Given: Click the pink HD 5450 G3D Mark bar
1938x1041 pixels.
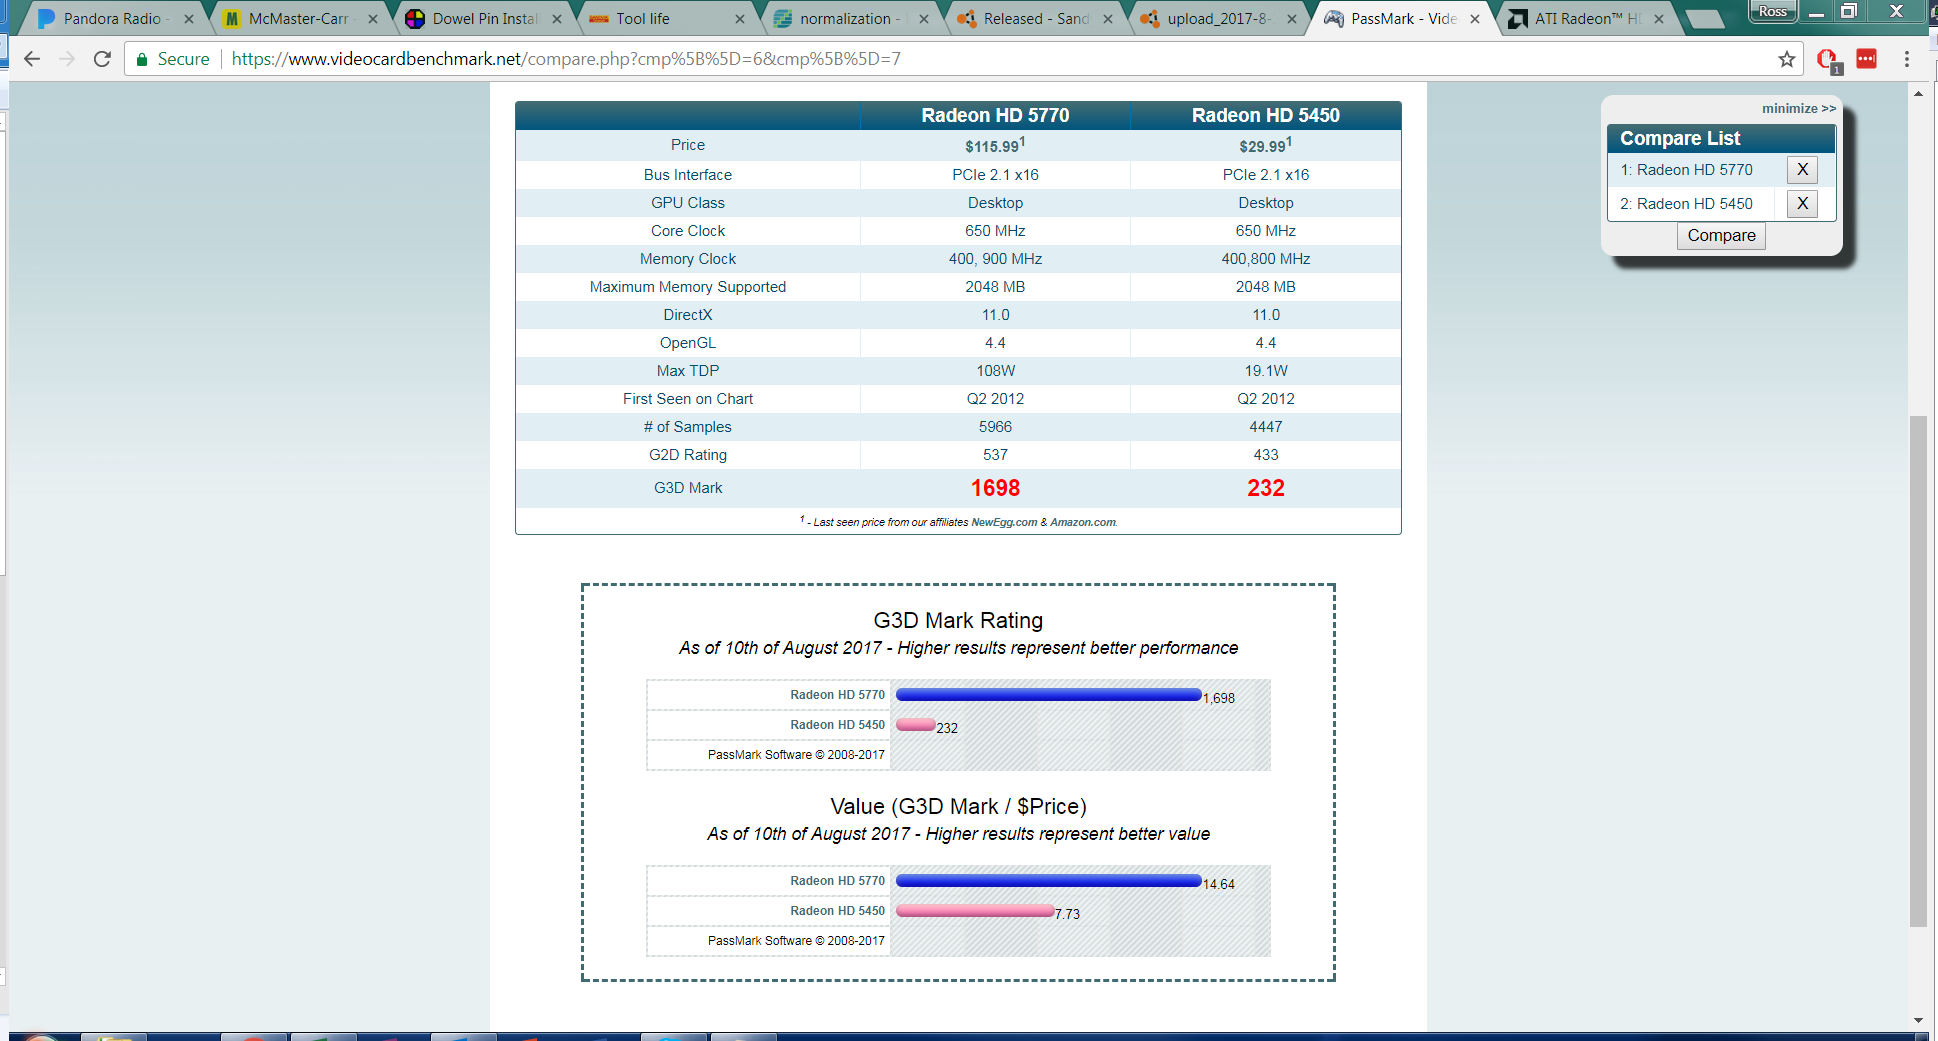Looking at the screenshot, I should pyautogui.click(x=915, y=725).
